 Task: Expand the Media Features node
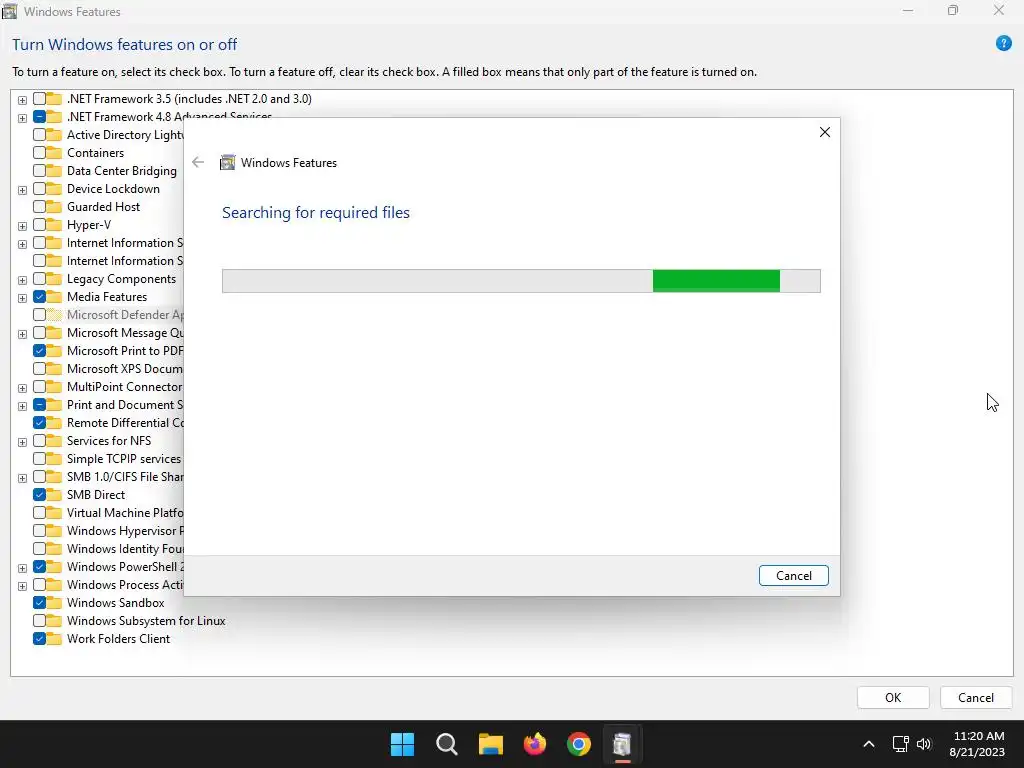tap(22, 298)
